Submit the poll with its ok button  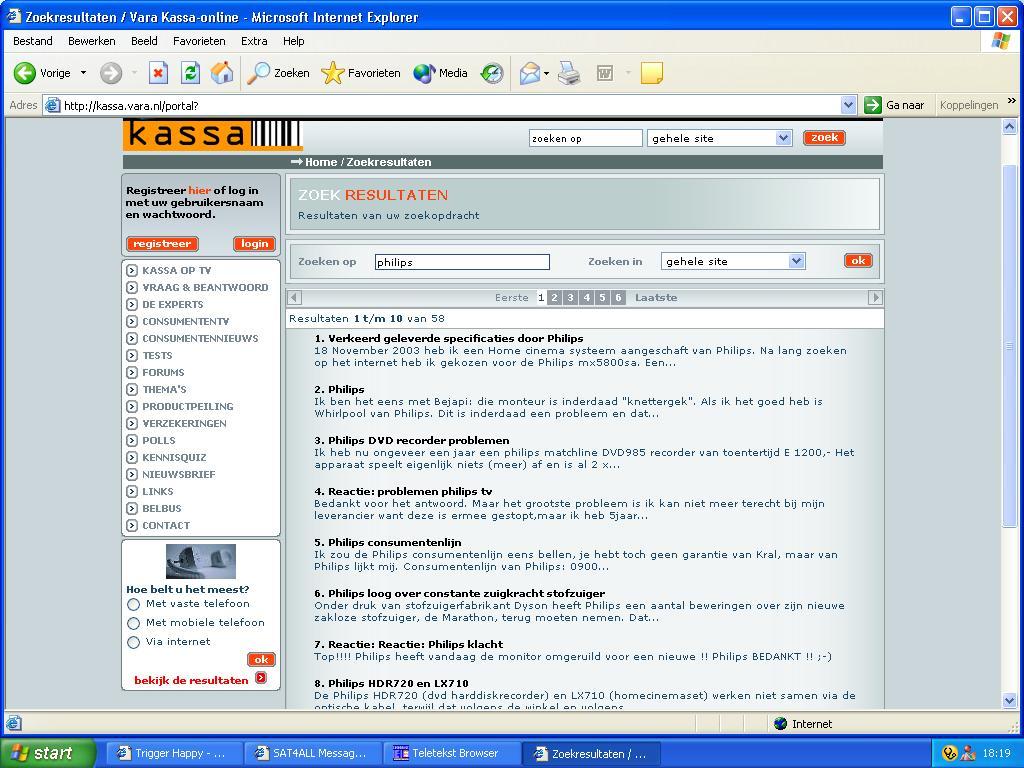pos(261,659)
